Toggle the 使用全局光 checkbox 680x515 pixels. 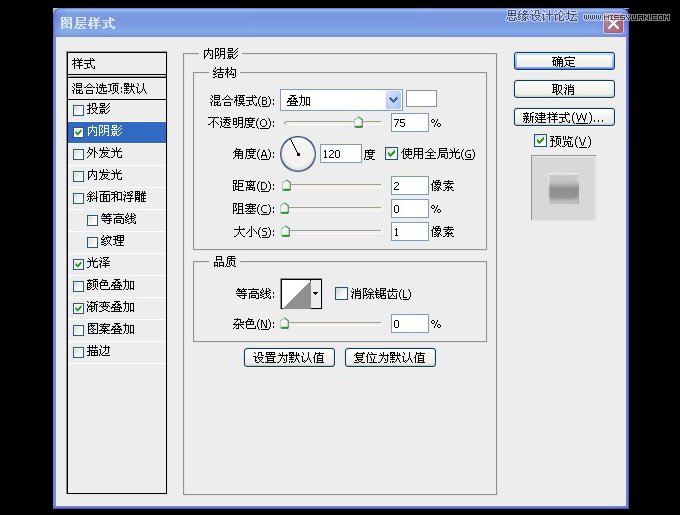tap(391, 153)
